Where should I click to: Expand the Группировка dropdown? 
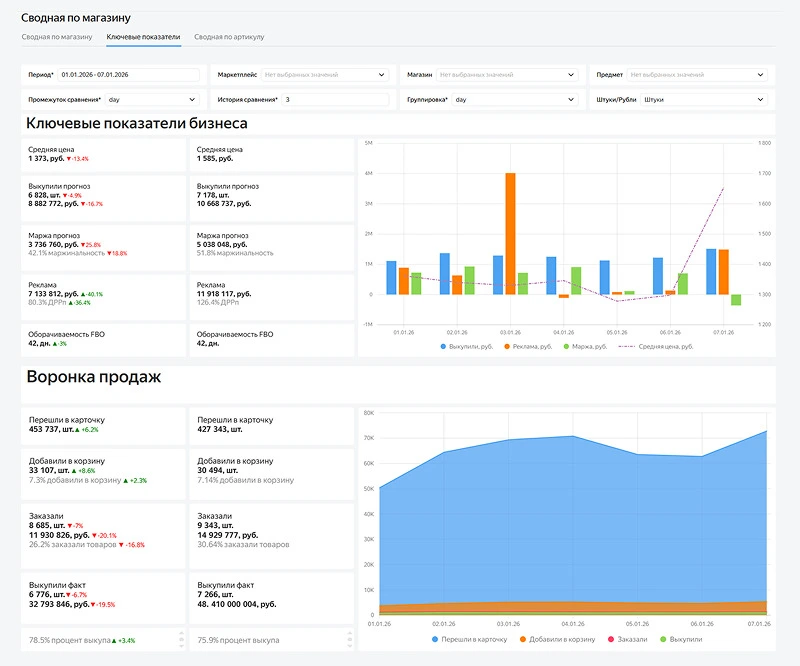pos(515,100)
